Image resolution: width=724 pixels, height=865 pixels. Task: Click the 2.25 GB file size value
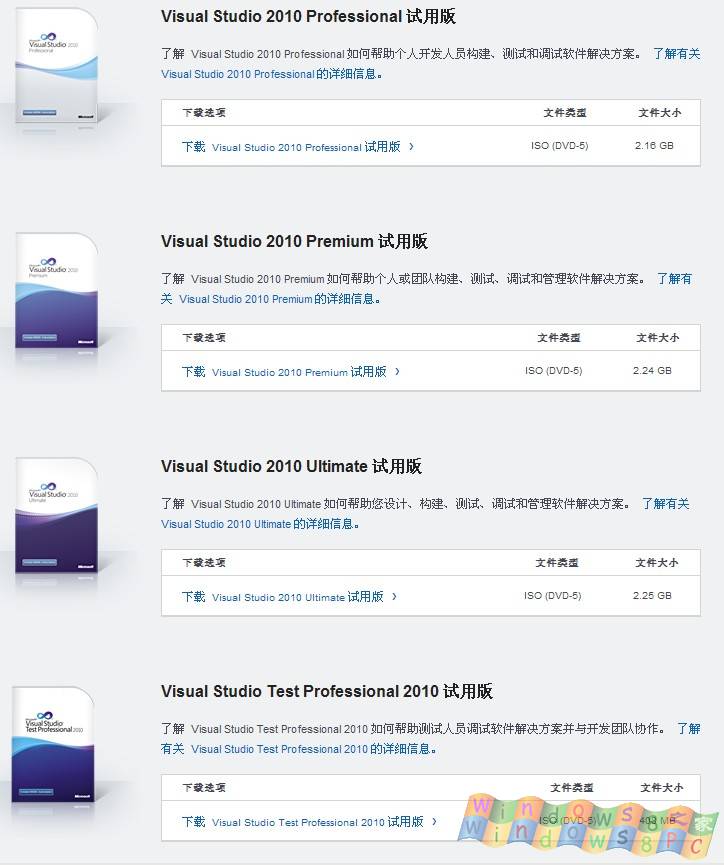pos(652,596)
